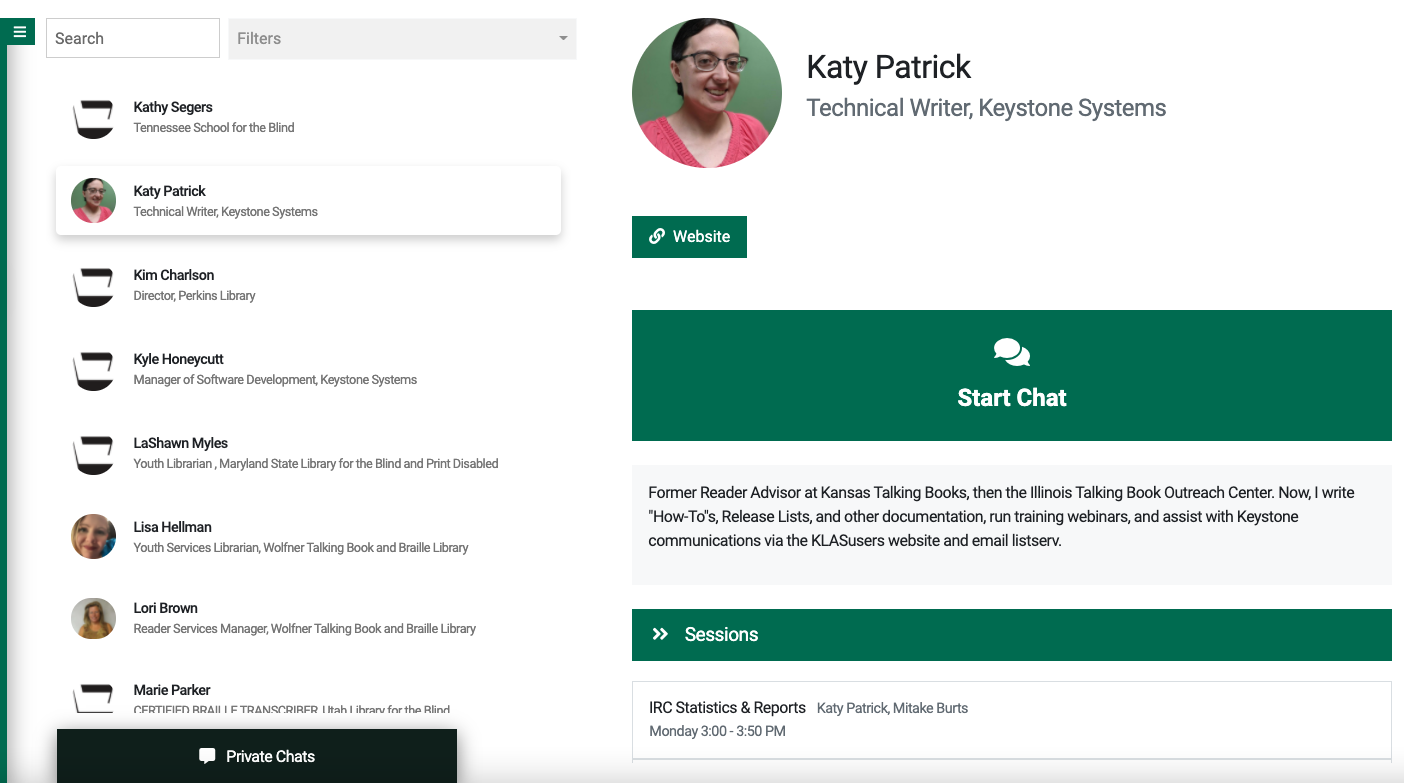Click Kim Charlson's default avatar icon
This screenshot has width=1404, height=783.
[x=93, y=285]
